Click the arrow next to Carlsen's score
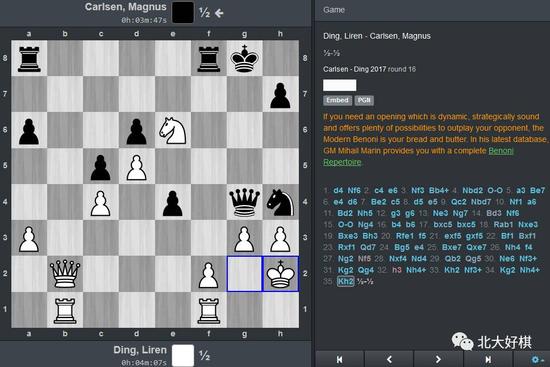The image size is (550, 367). coord(219,13)
